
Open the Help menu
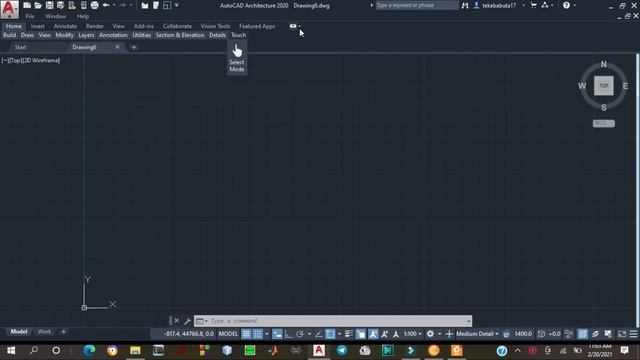tap(83, 16)
